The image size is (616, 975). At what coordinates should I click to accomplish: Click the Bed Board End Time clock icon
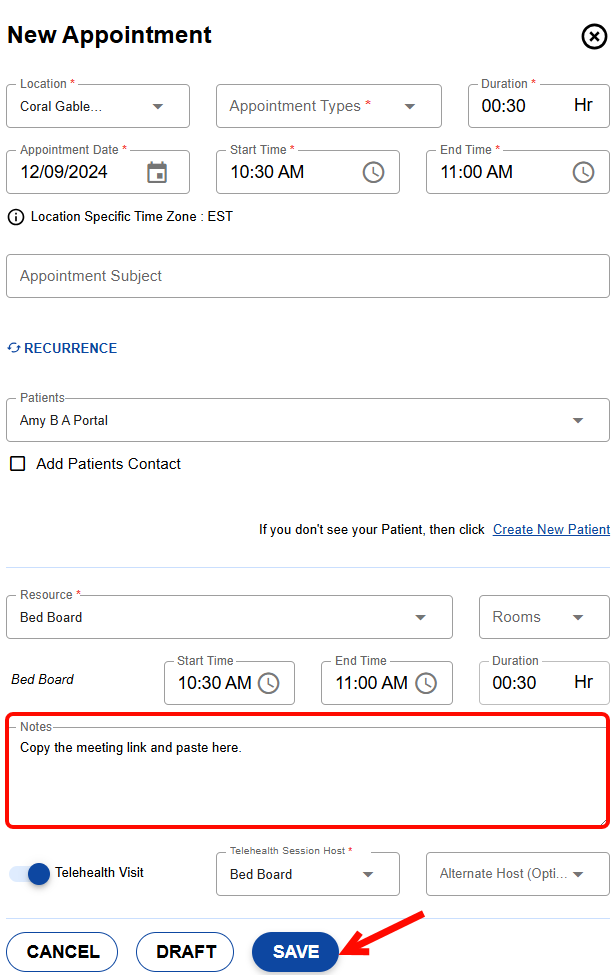tap(426, 683)
